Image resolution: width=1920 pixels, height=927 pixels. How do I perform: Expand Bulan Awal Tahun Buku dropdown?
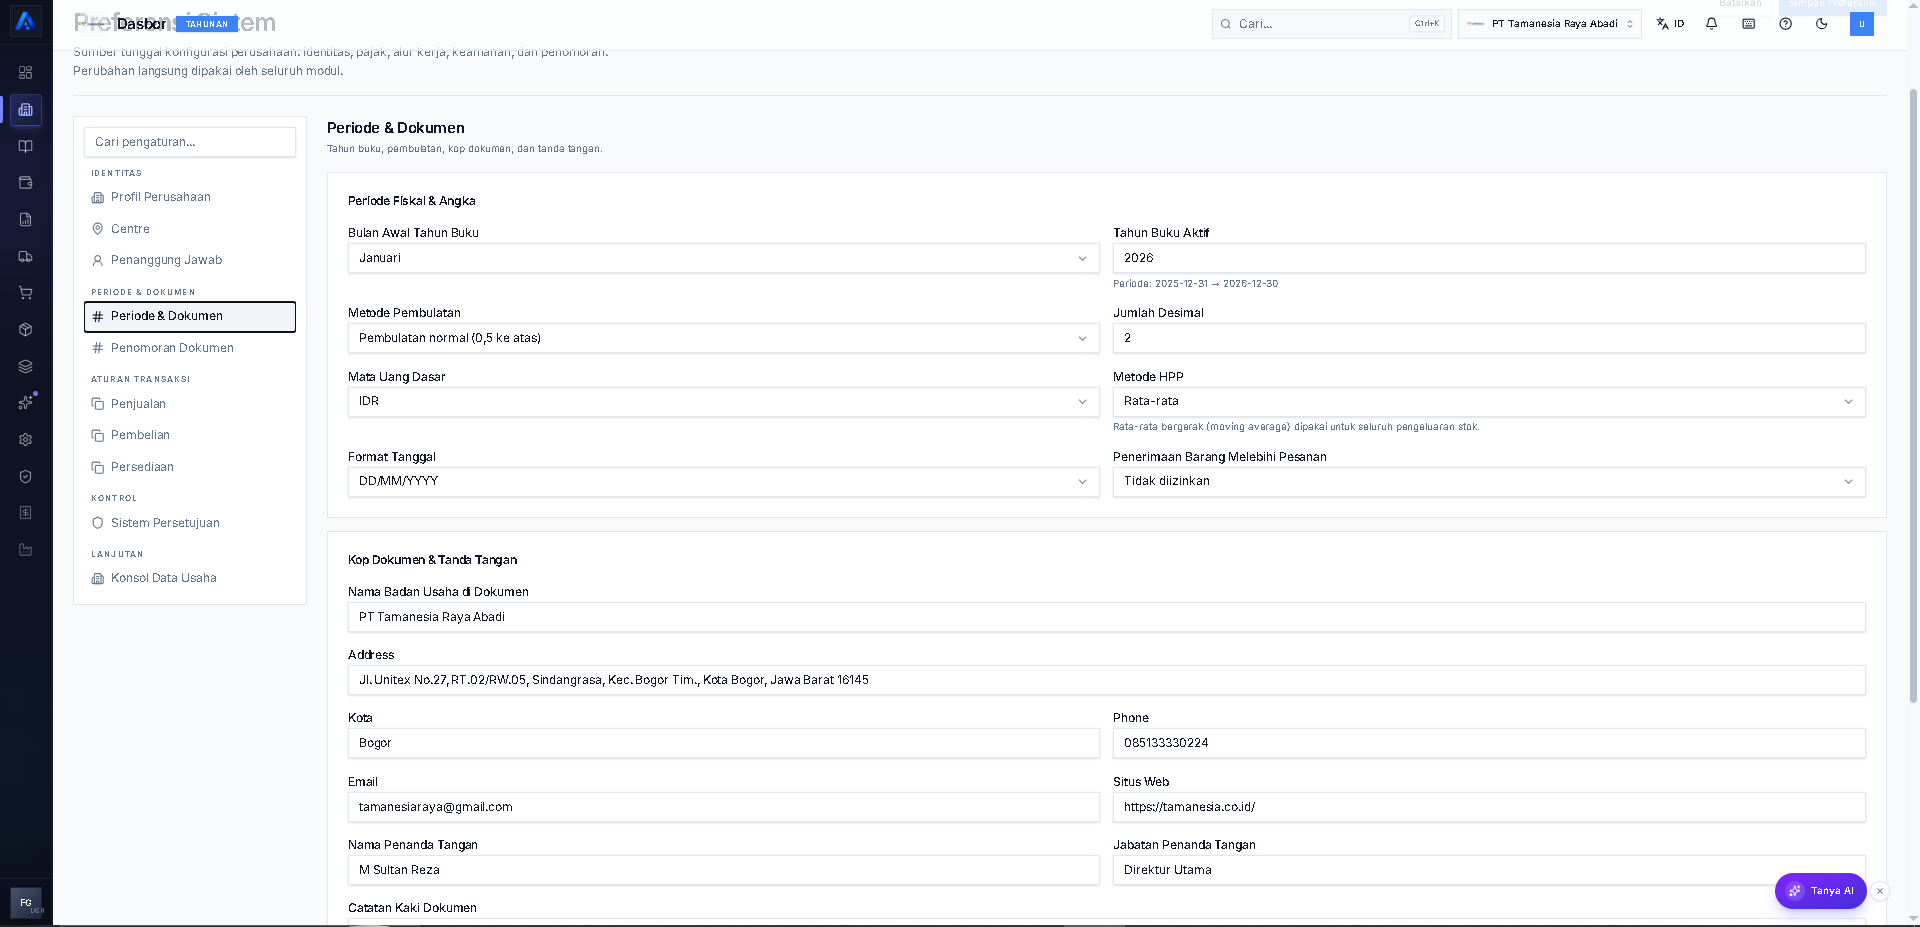724,258
